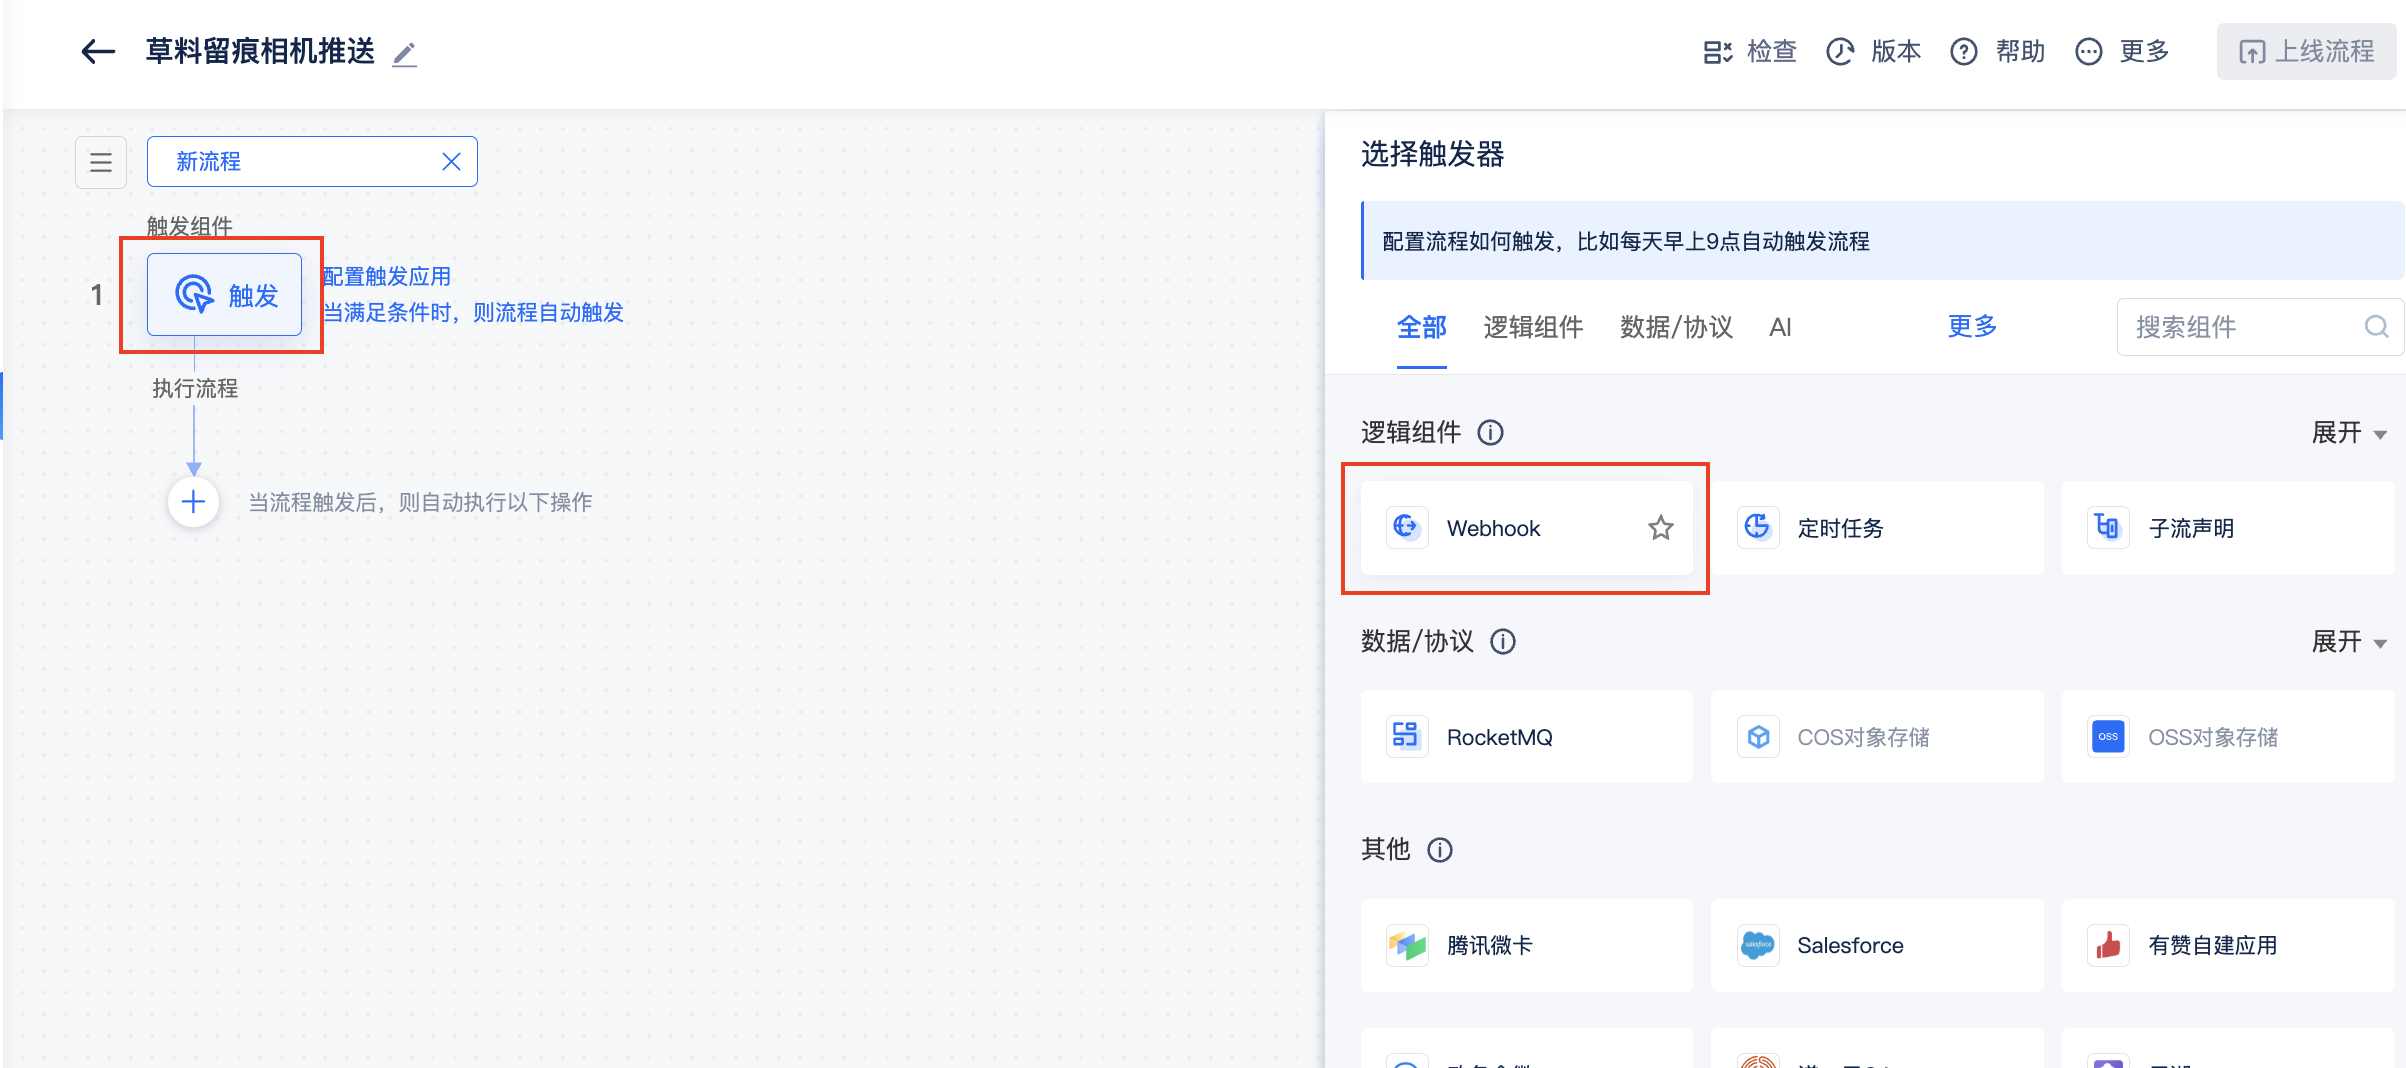2406x1068 pixels.
Task: Switch to the 数据/协议 tab
Action: tap(1676, 327)
